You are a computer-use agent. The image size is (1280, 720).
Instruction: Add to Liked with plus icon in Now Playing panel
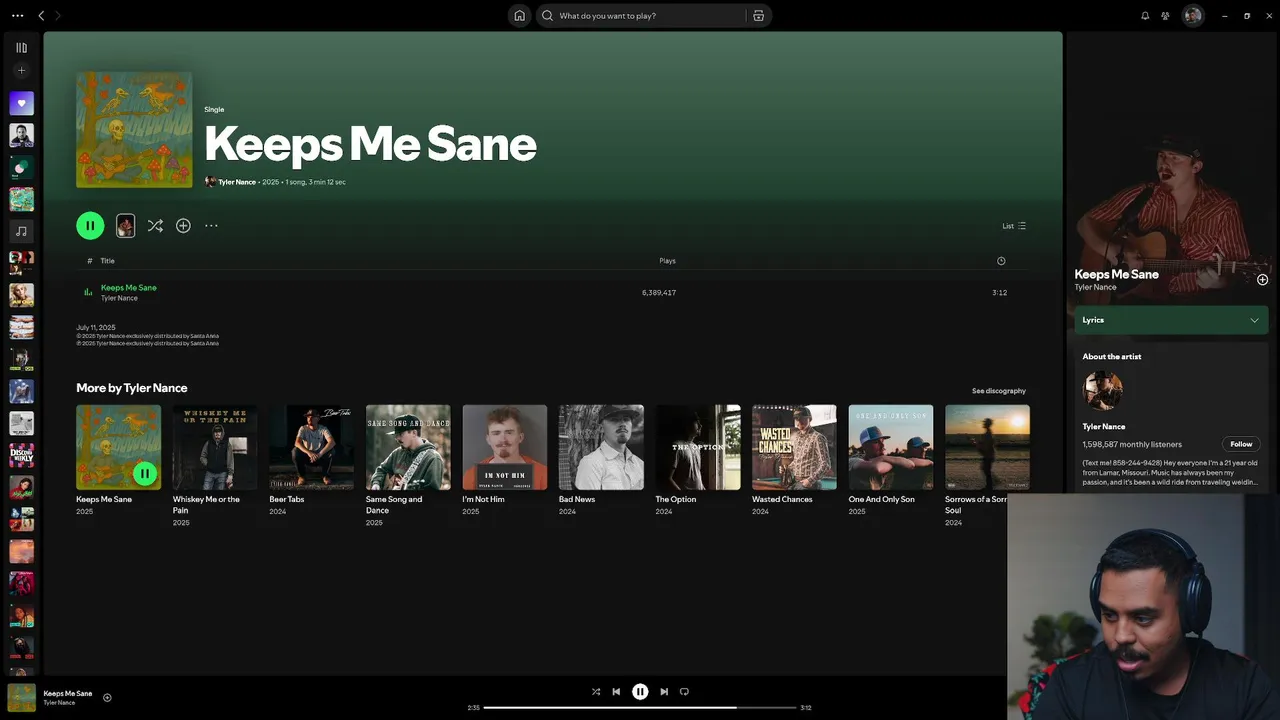(x=1262, y=280)
